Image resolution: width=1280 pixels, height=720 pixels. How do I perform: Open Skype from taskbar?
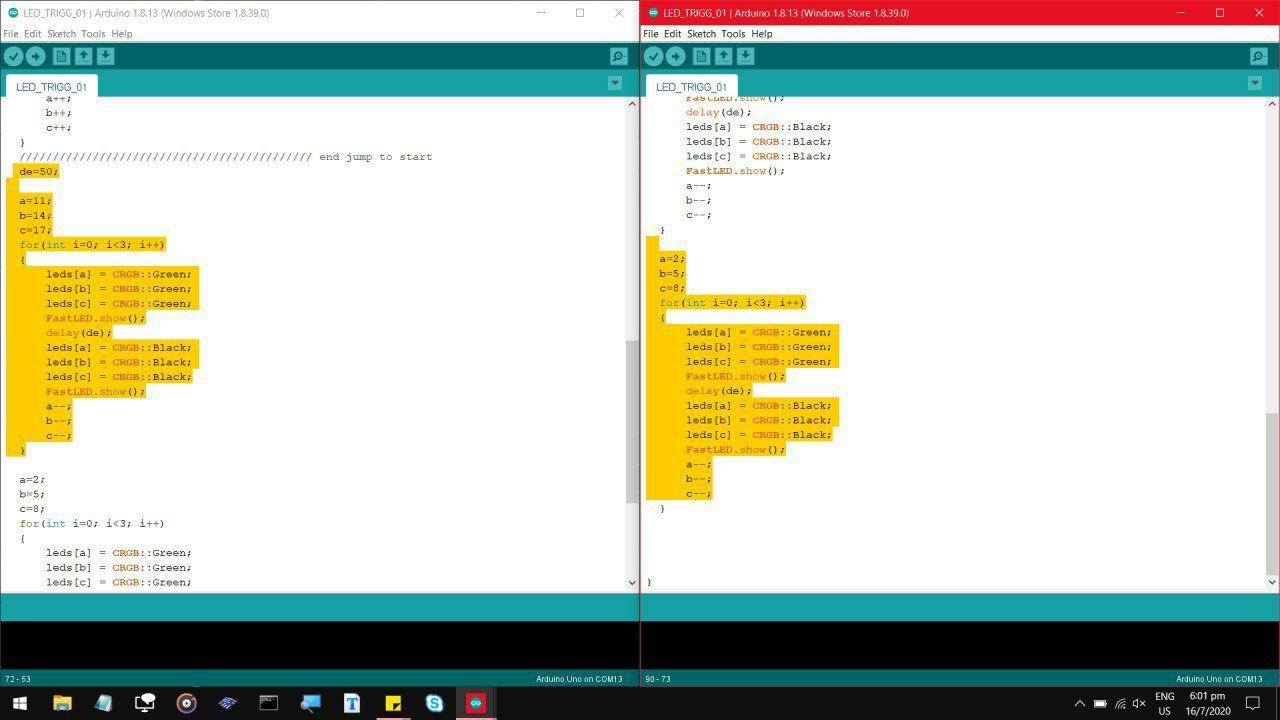coord(434,703)
